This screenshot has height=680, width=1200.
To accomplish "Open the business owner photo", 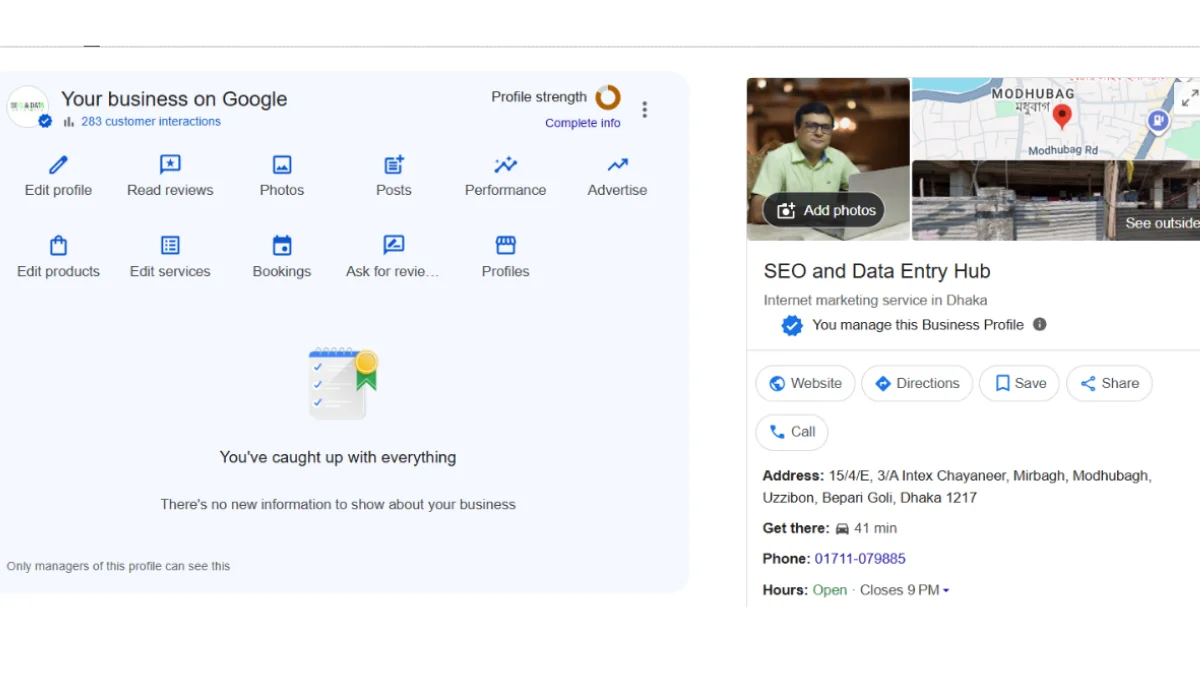I will click(x=828, y=159).
